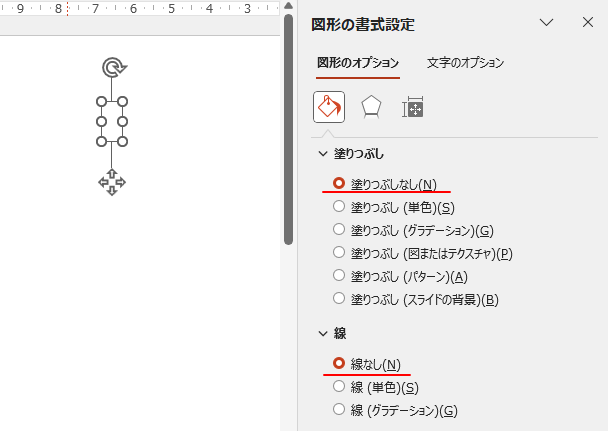Select 塗りつぶしなし(N) radio option
The image size is (608, 431).
click(385, 184)
